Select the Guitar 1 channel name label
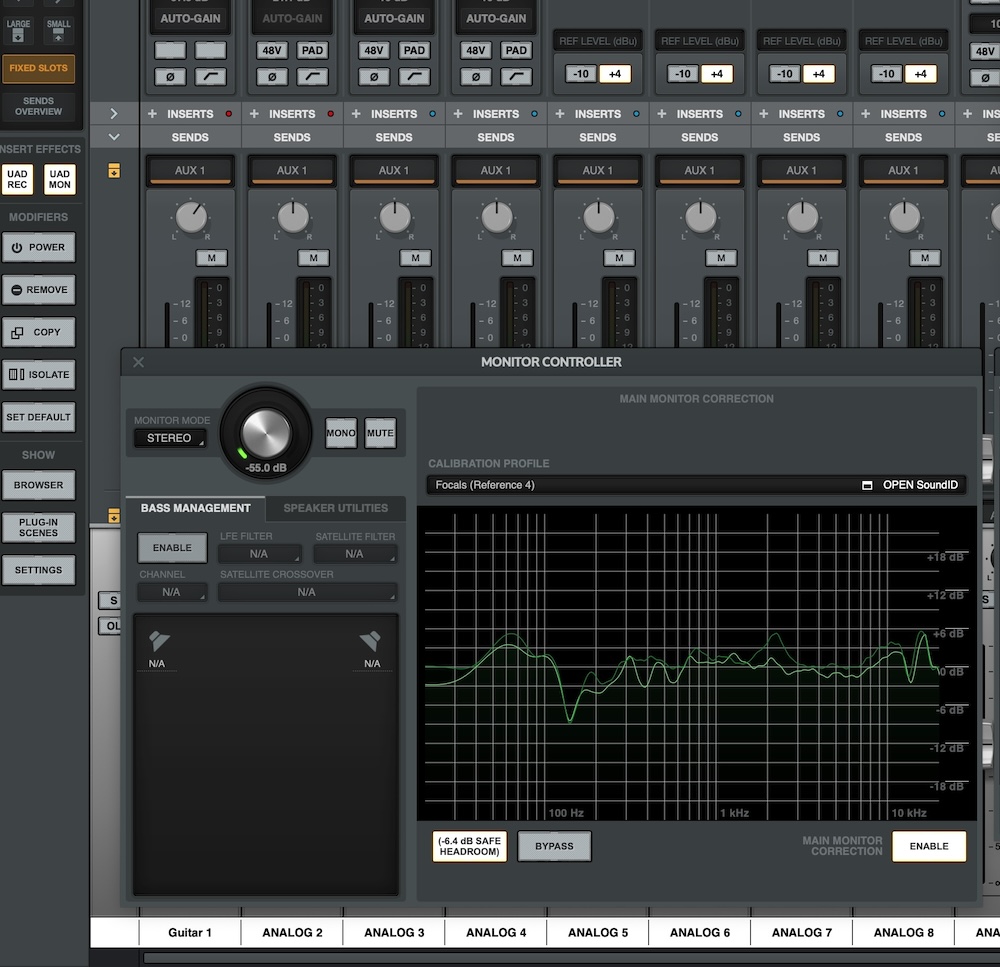1000x967 pixels. click(x=190, y=933)
